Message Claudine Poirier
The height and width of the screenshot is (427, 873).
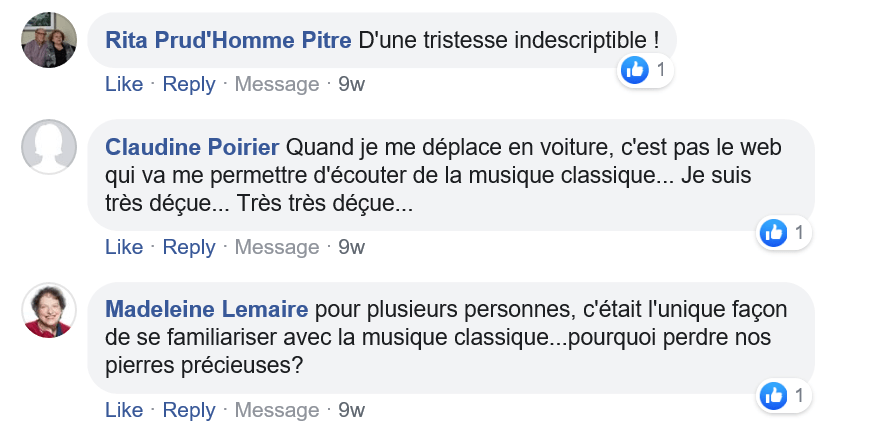click(277, 247)
